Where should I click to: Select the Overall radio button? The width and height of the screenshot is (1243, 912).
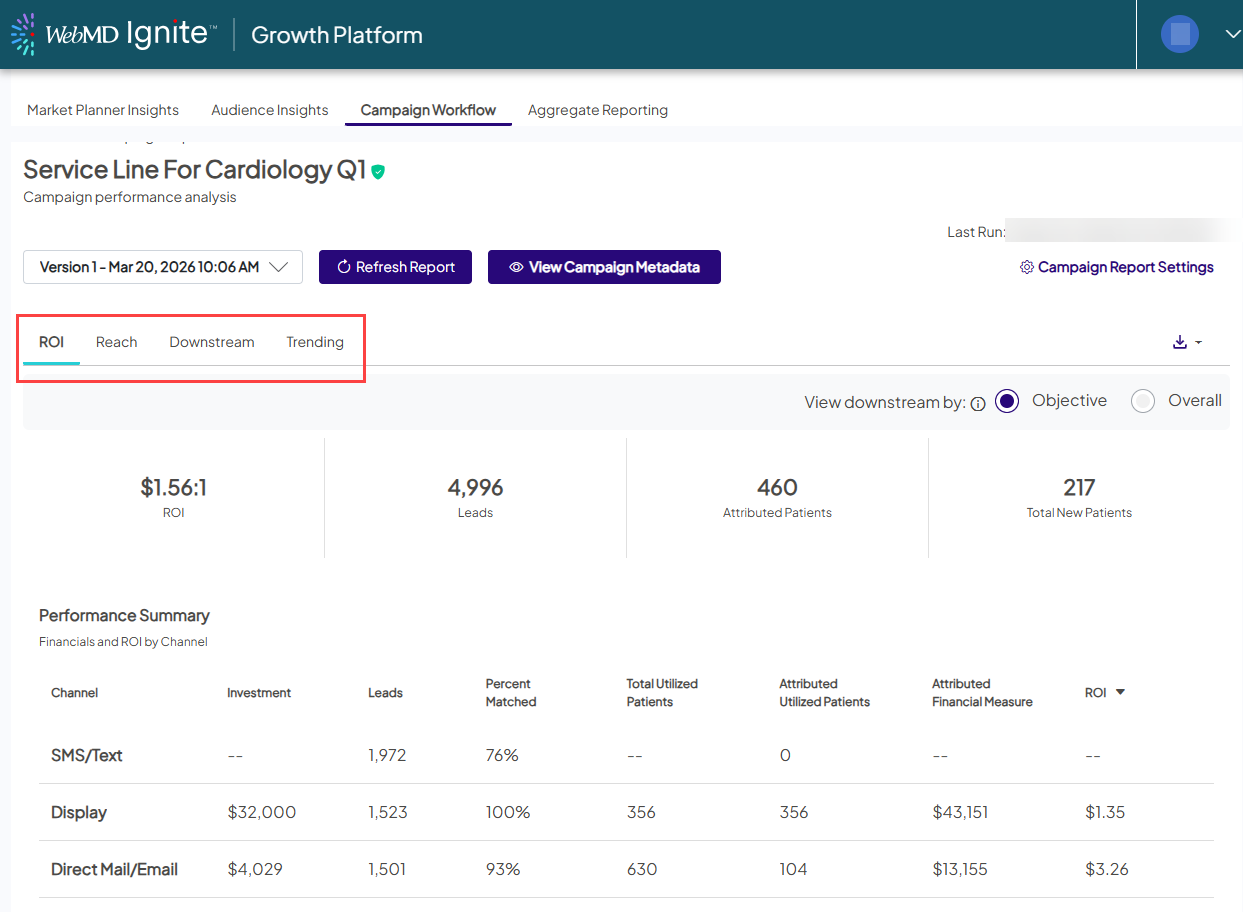pos(1143,401)
